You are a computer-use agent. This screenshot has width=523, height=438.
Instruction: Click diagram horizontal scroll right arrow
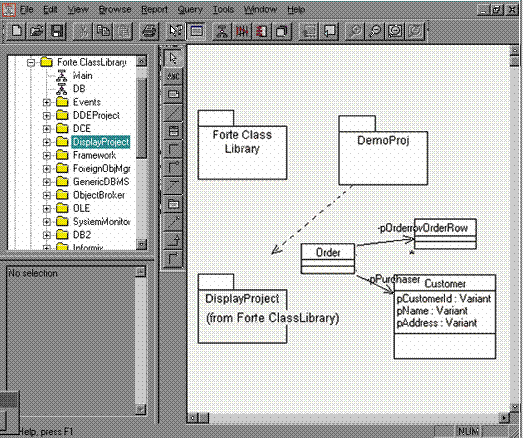[504, 417]
